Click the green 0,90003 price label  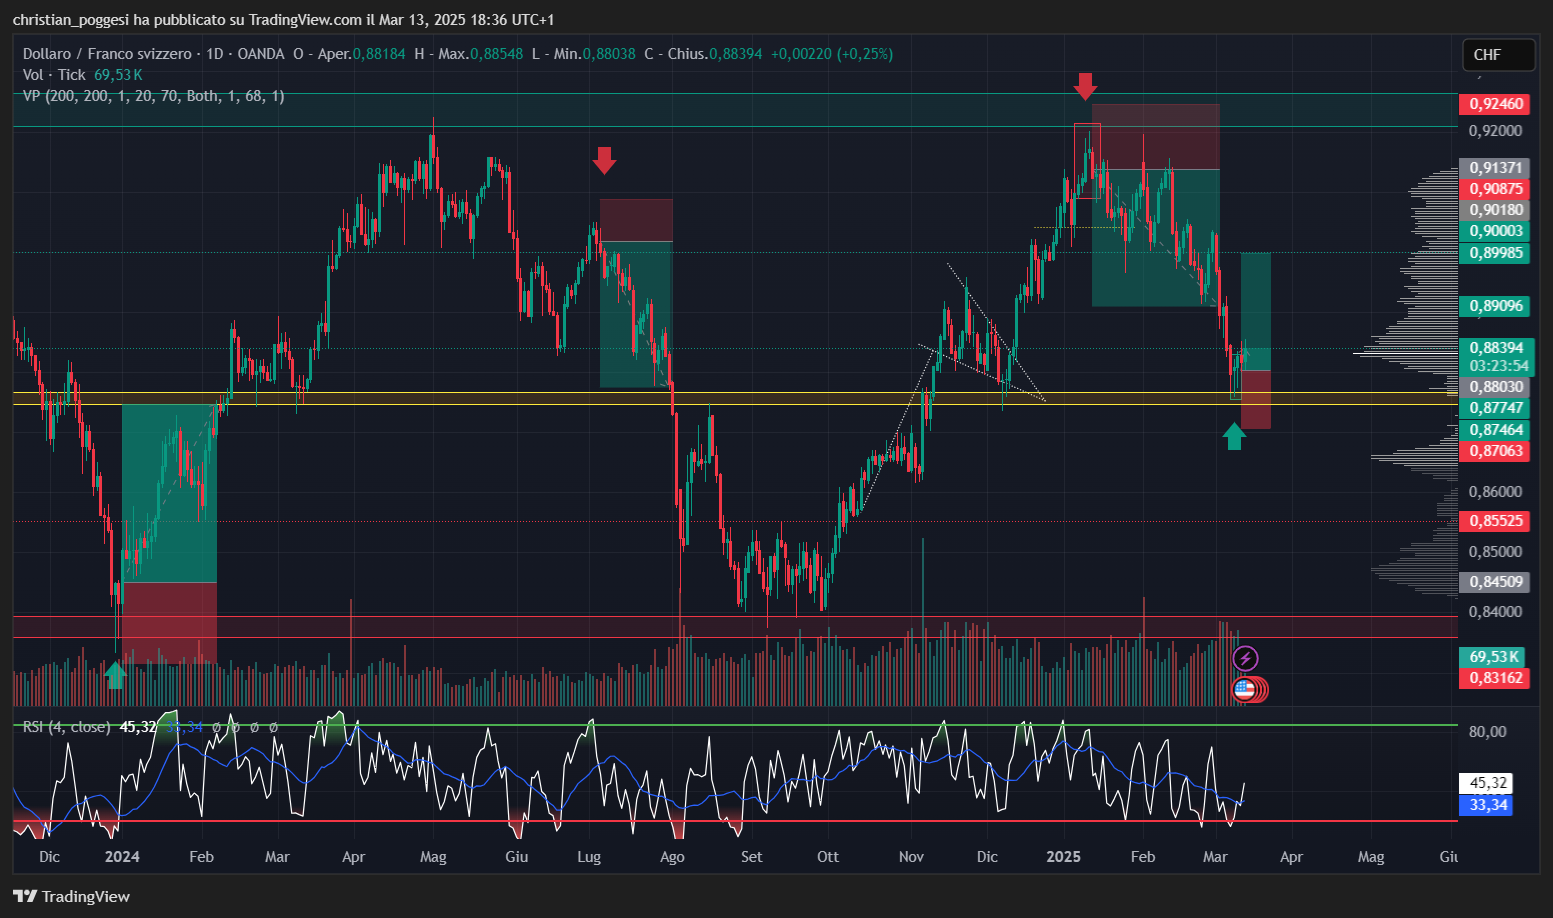click(1496, 231)
